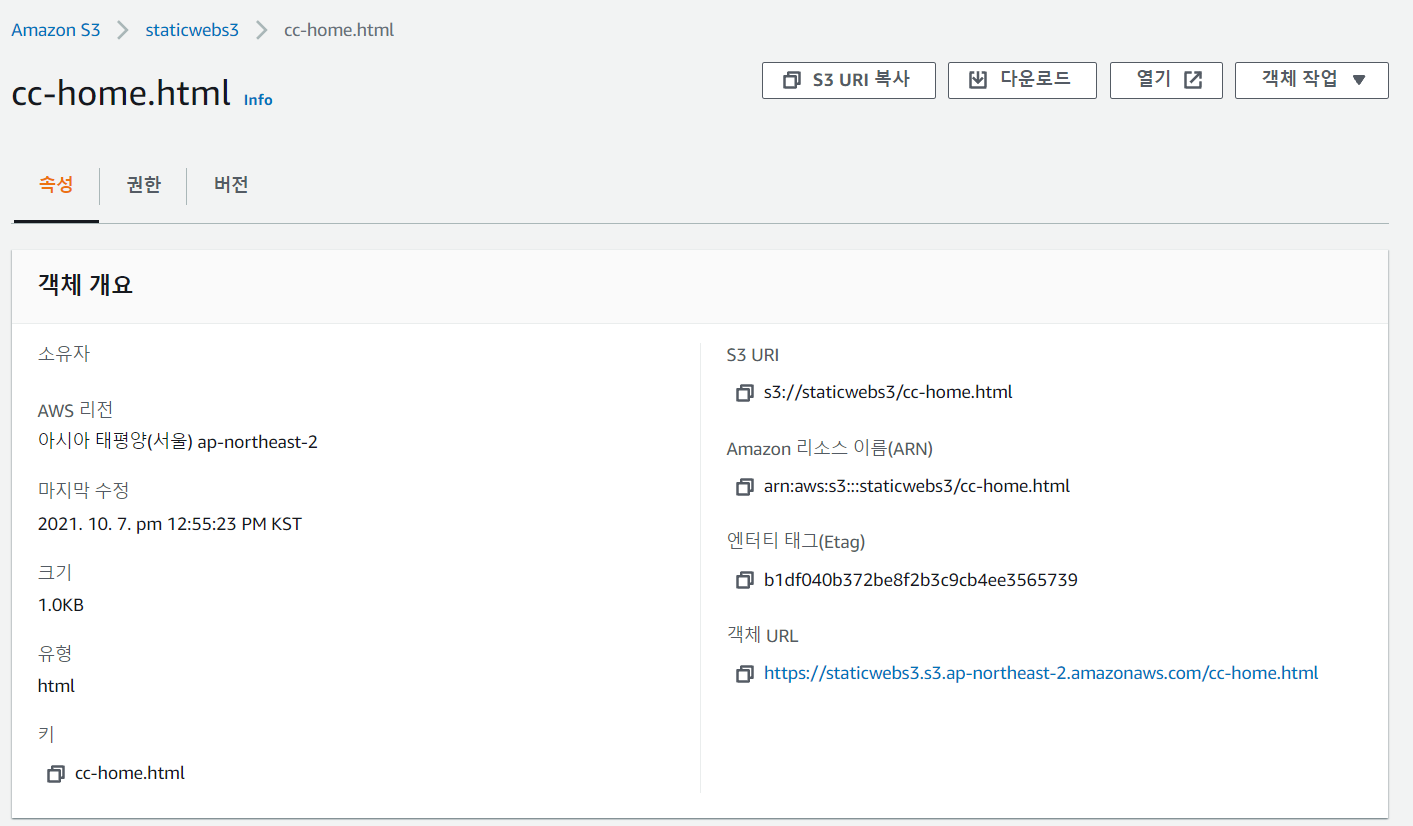Go to Amazon S3 breadcrumb
1413x826 pixels.
click(x=56, y=30)
